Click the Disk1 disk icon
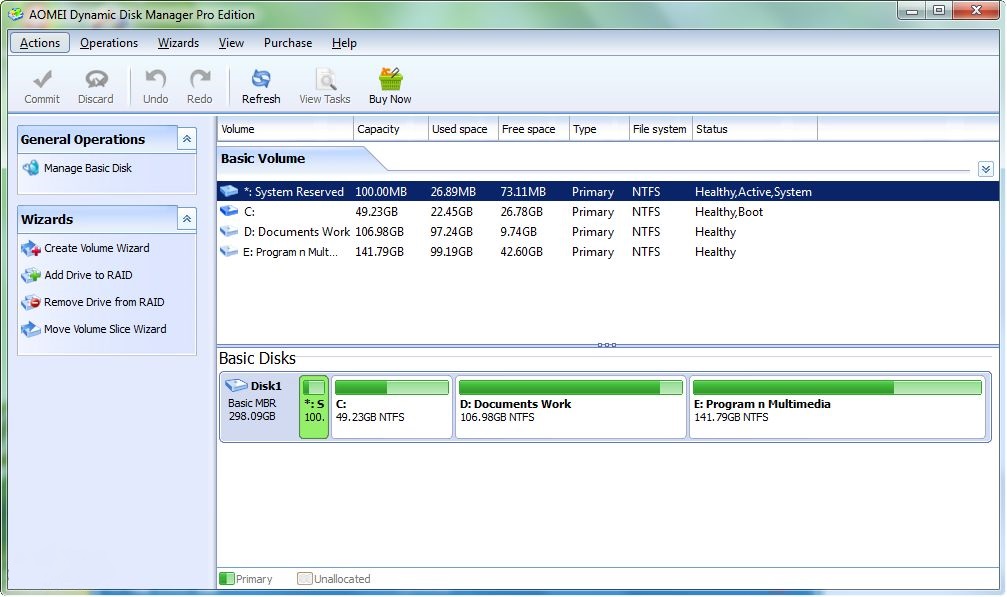Image resolution: width=1007 pixels, height=597 pixels. tap(236, 385)
